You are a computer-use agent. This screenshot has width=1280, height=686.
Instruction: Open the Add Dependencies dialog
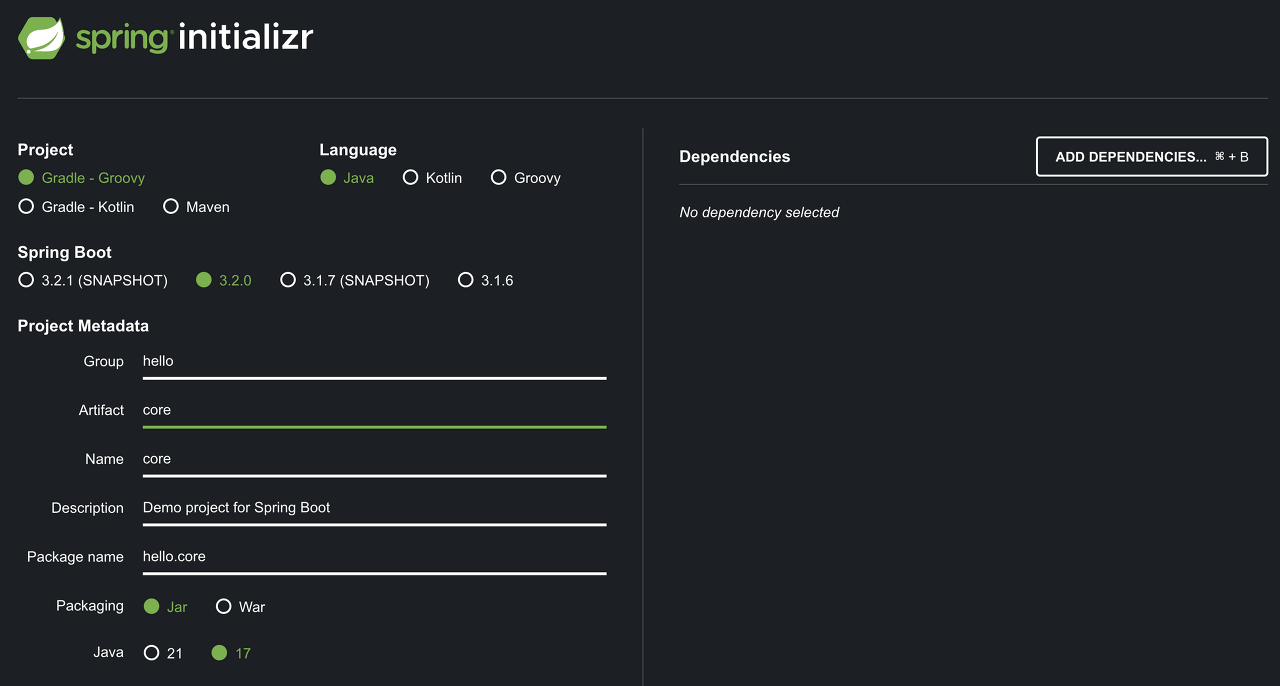click(1152, 157)
